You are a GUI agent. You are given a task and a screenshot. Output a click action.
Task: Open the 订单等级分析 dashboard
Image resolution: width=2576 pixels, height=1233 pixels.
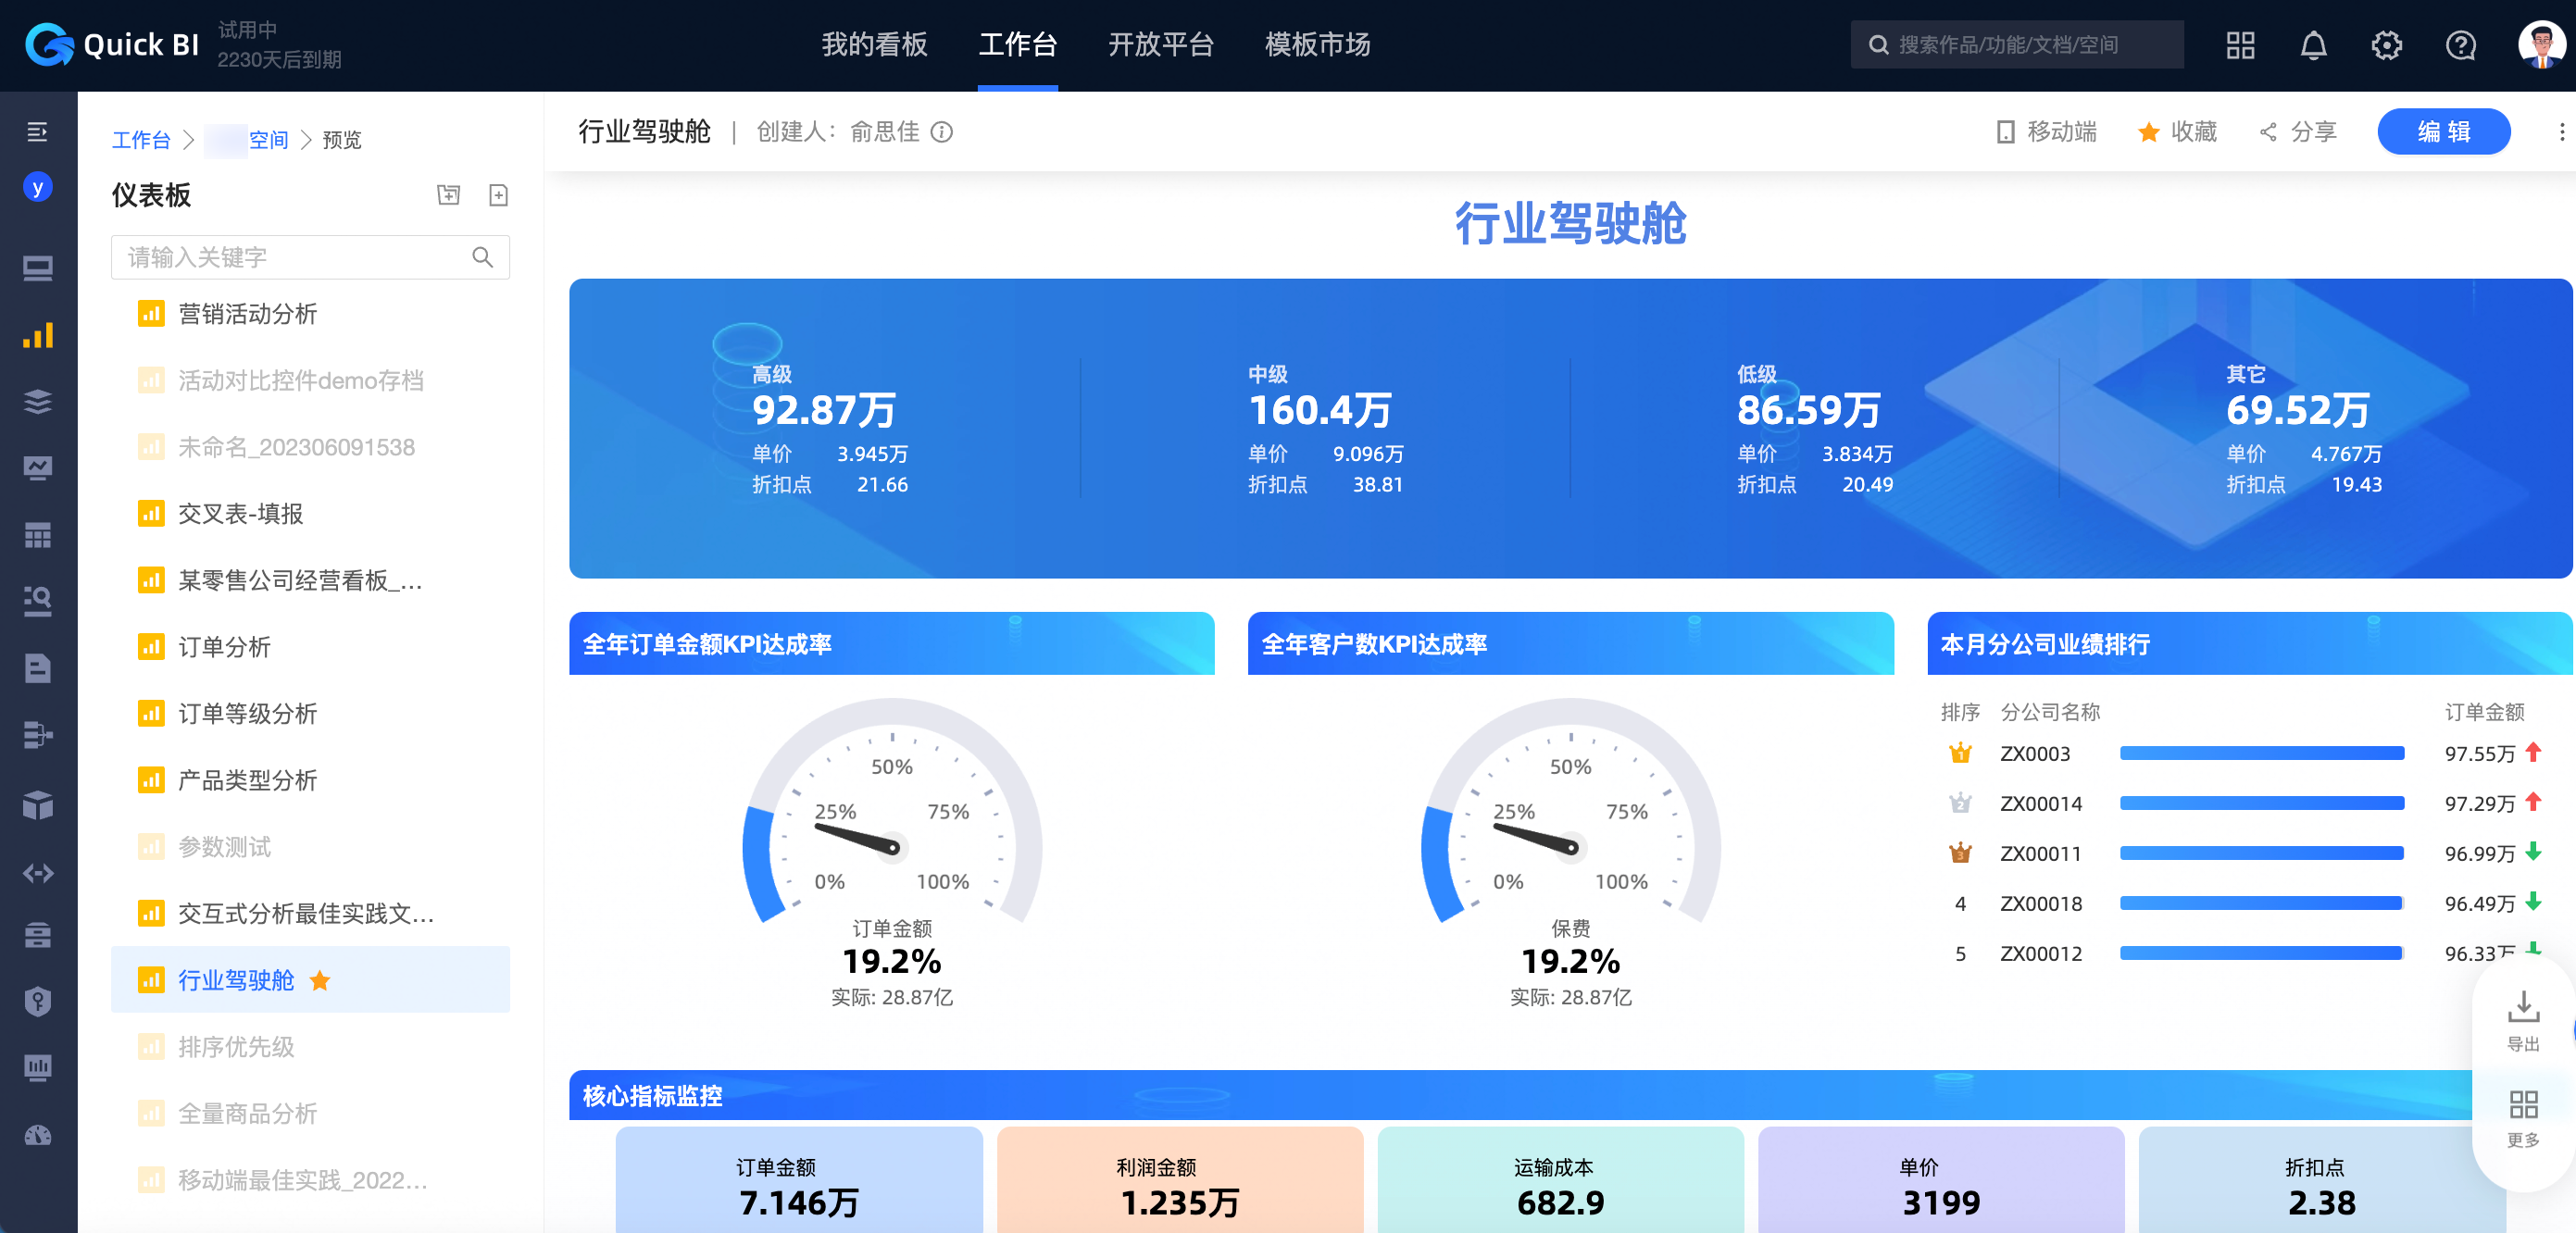pyautogui.click(x=248, y=713)
